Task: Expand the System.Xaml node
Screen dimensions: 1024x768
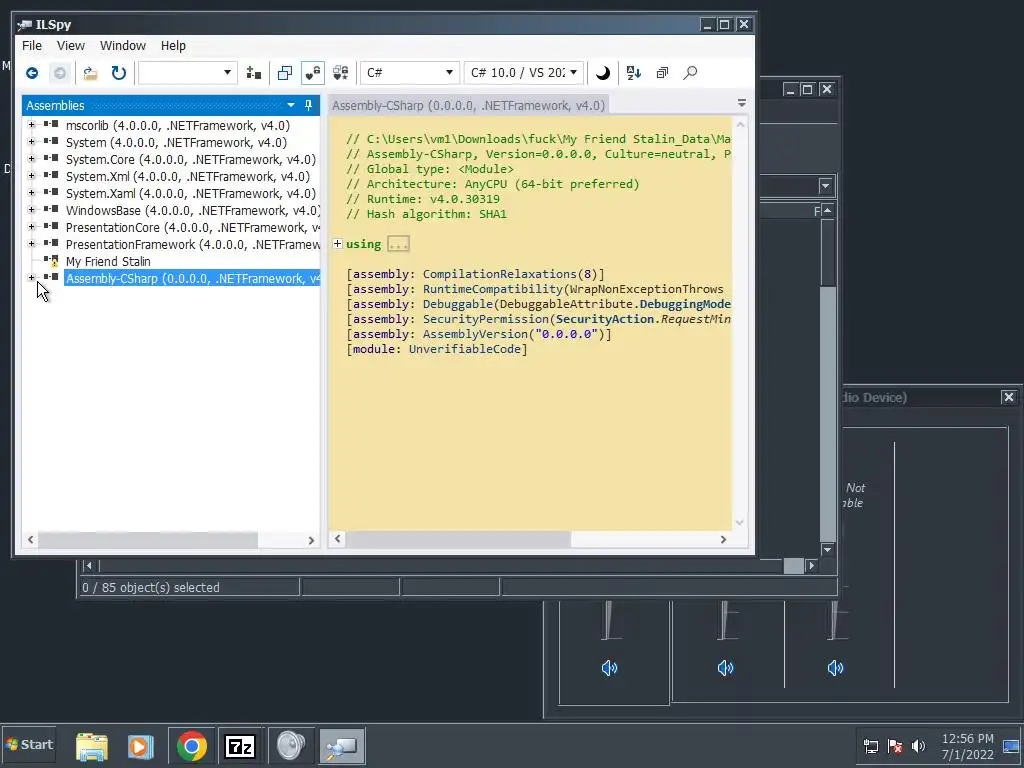Action: tap(31, 192)
